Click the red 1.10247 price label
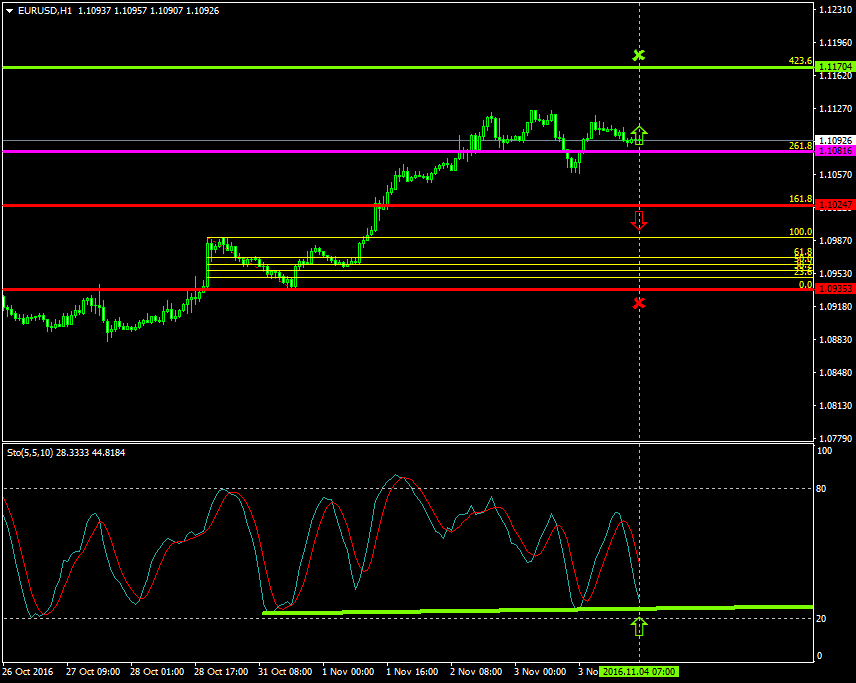Viewport: 856px width, 683px height. point(835,205)
